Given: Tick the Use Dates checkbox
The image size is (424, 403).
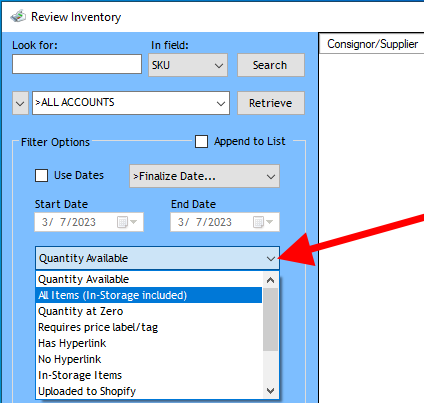Looking at the screenshot, I should point(41,175).
